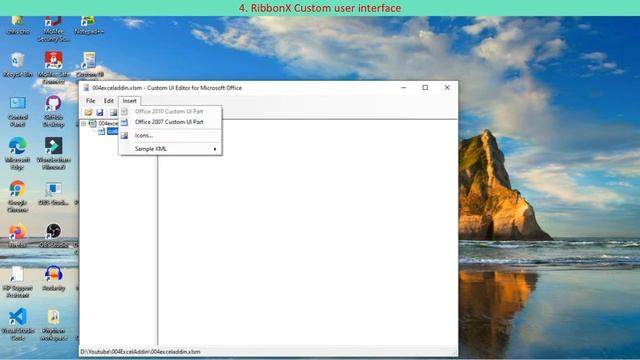Image resolution: width=640 pixels, height=360 pixels.
Task: Select the 004exceladdin.xlsm Excel file icon in tree
Action: tap(93, 123)
